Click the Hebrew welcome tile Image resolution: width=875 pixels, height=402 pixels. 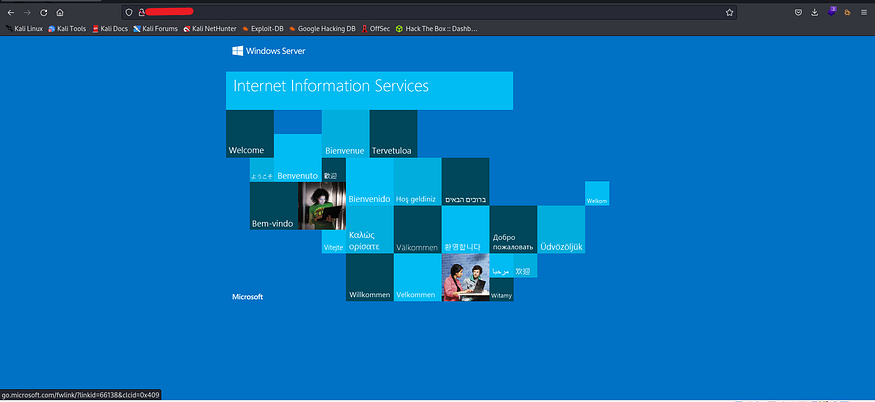[465, 182]
